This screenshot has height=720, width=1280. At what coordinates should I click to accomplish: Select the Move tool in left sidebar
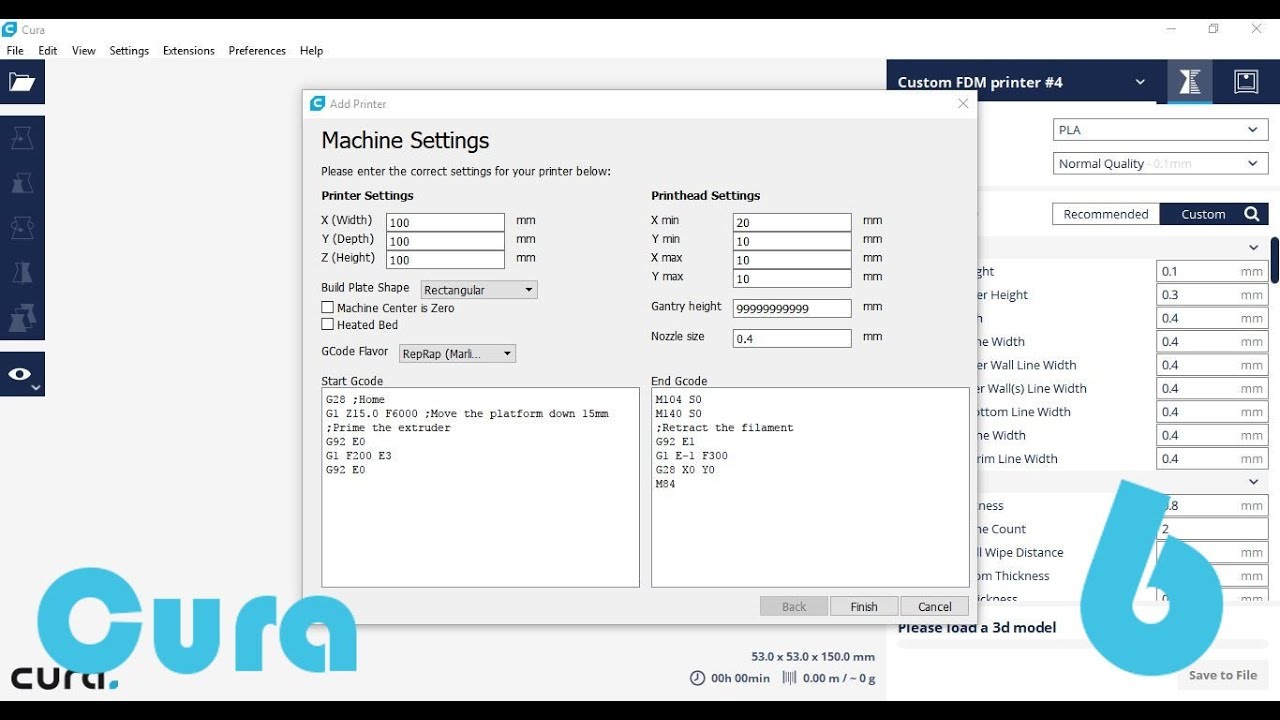(x=24, y=138)
